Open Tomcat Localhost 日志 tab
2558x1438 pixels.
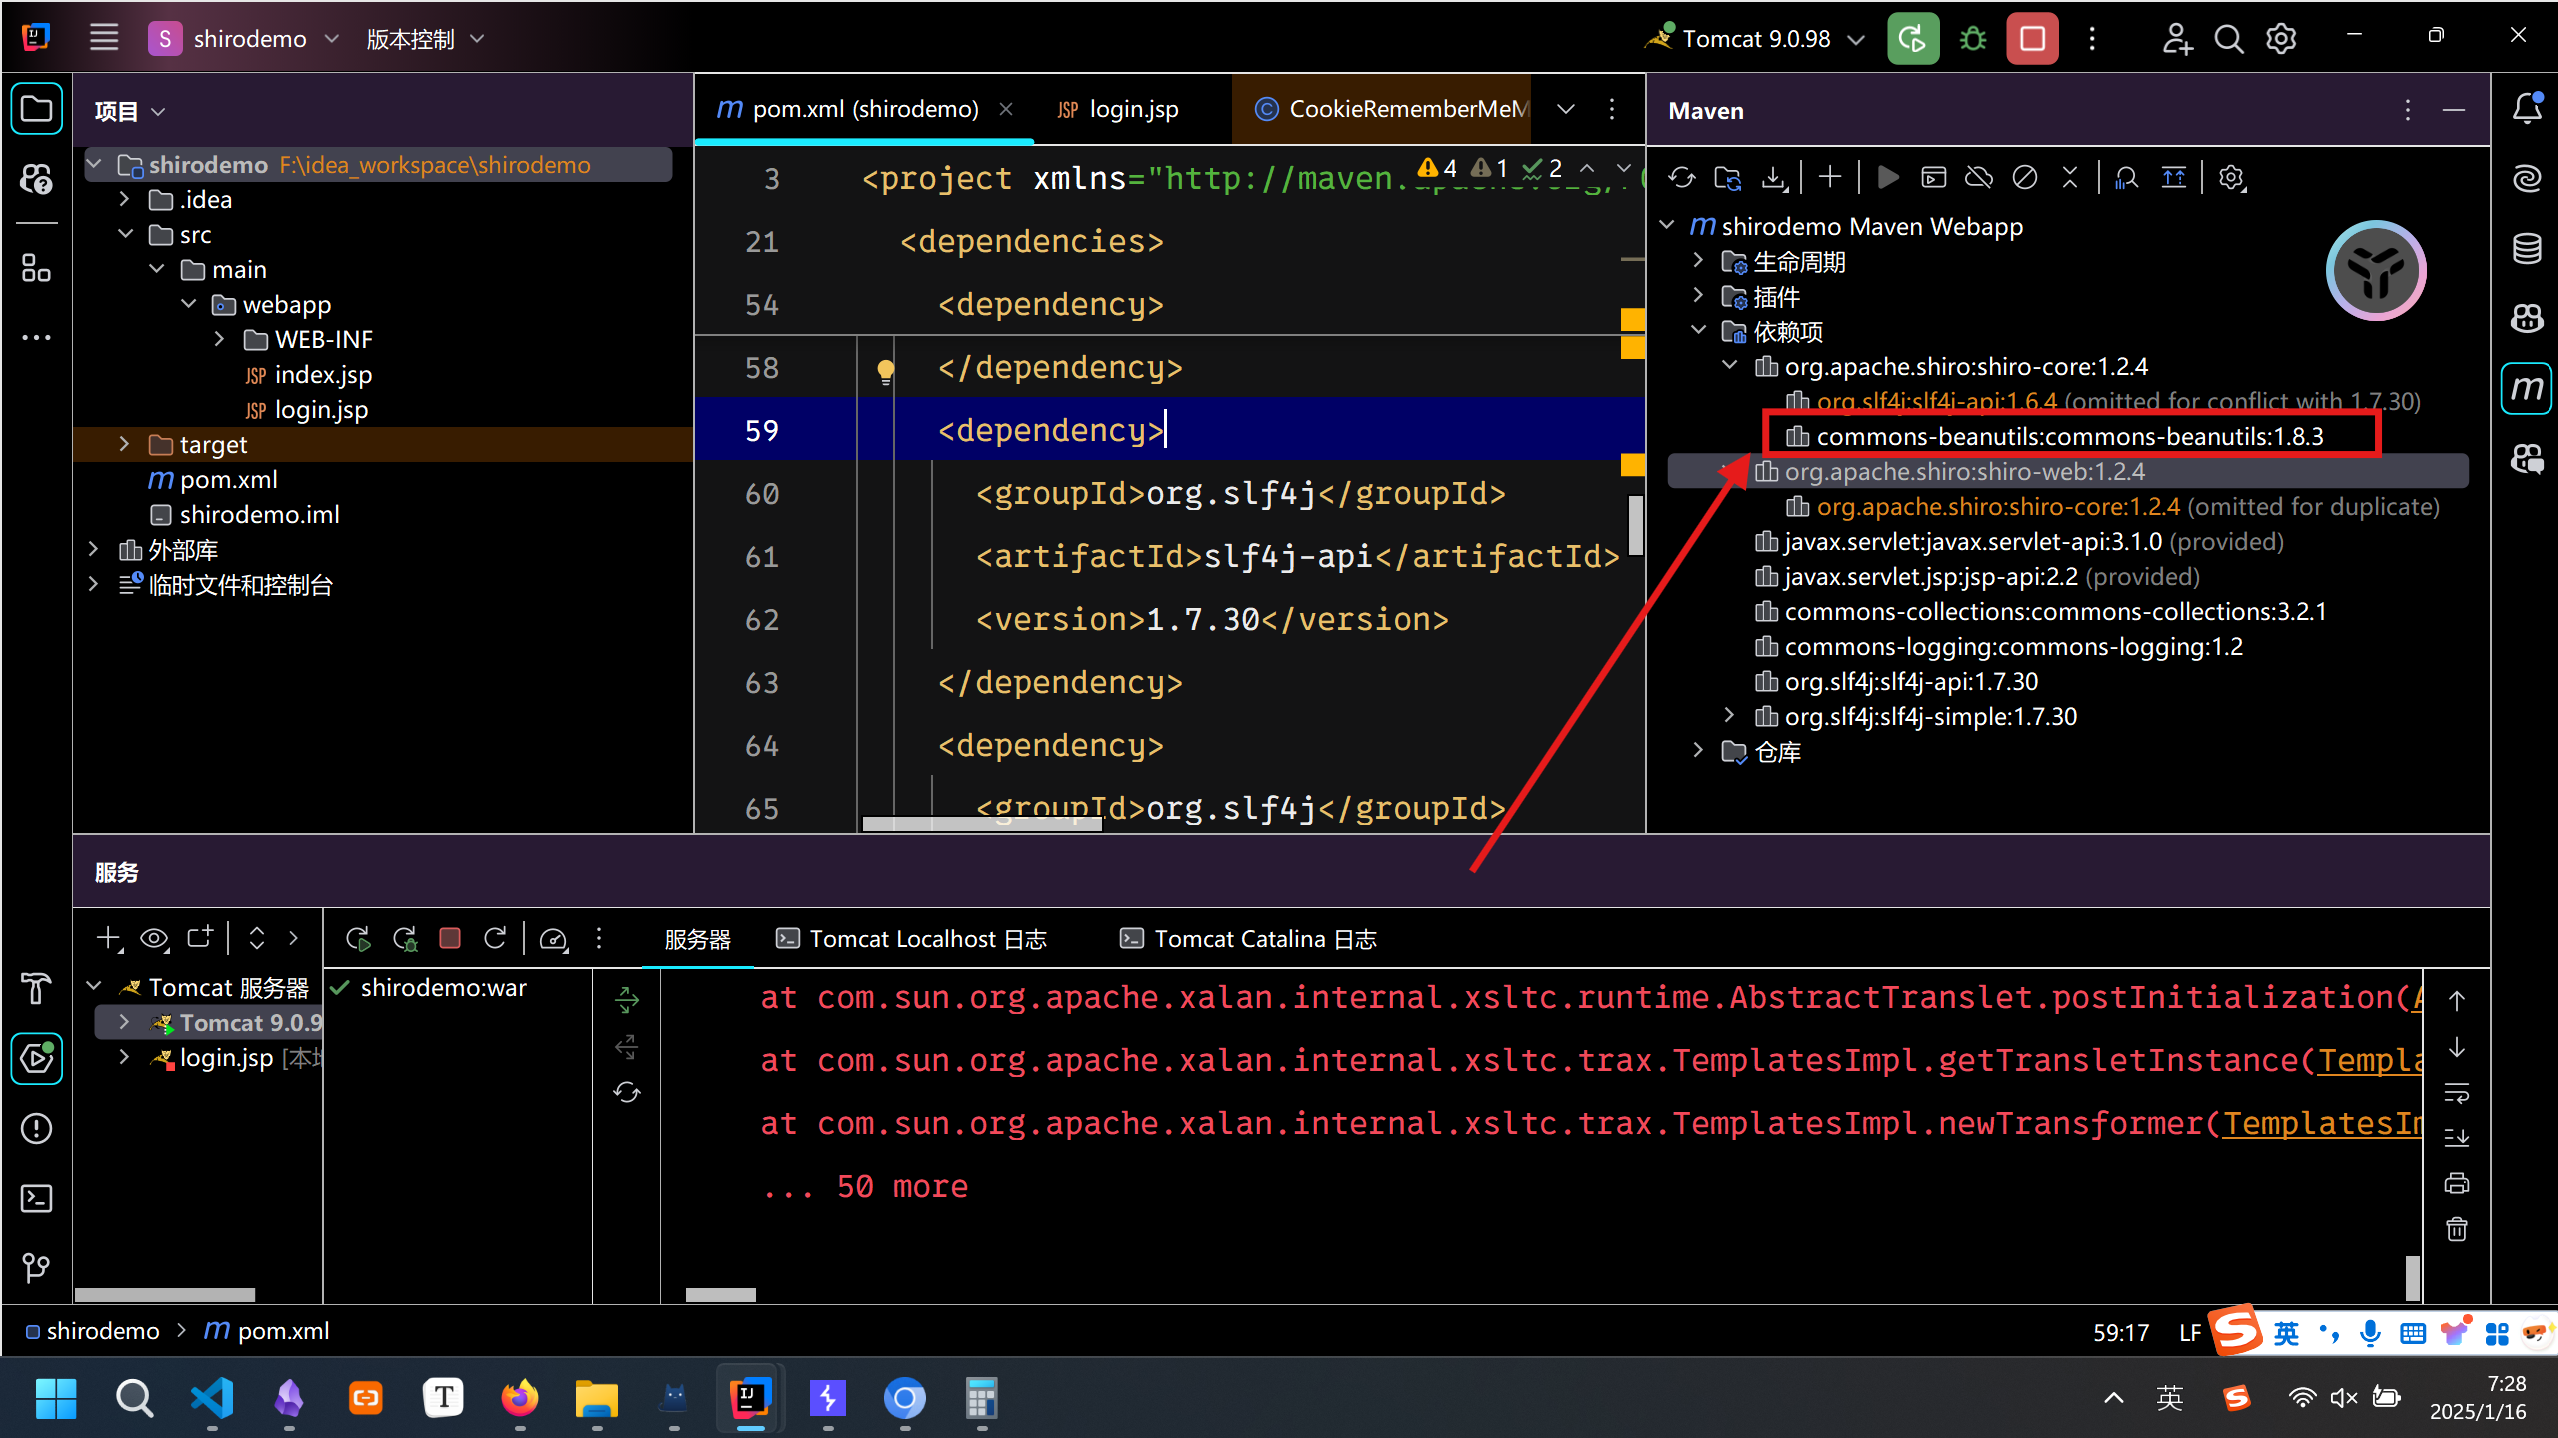coord(911,939)
